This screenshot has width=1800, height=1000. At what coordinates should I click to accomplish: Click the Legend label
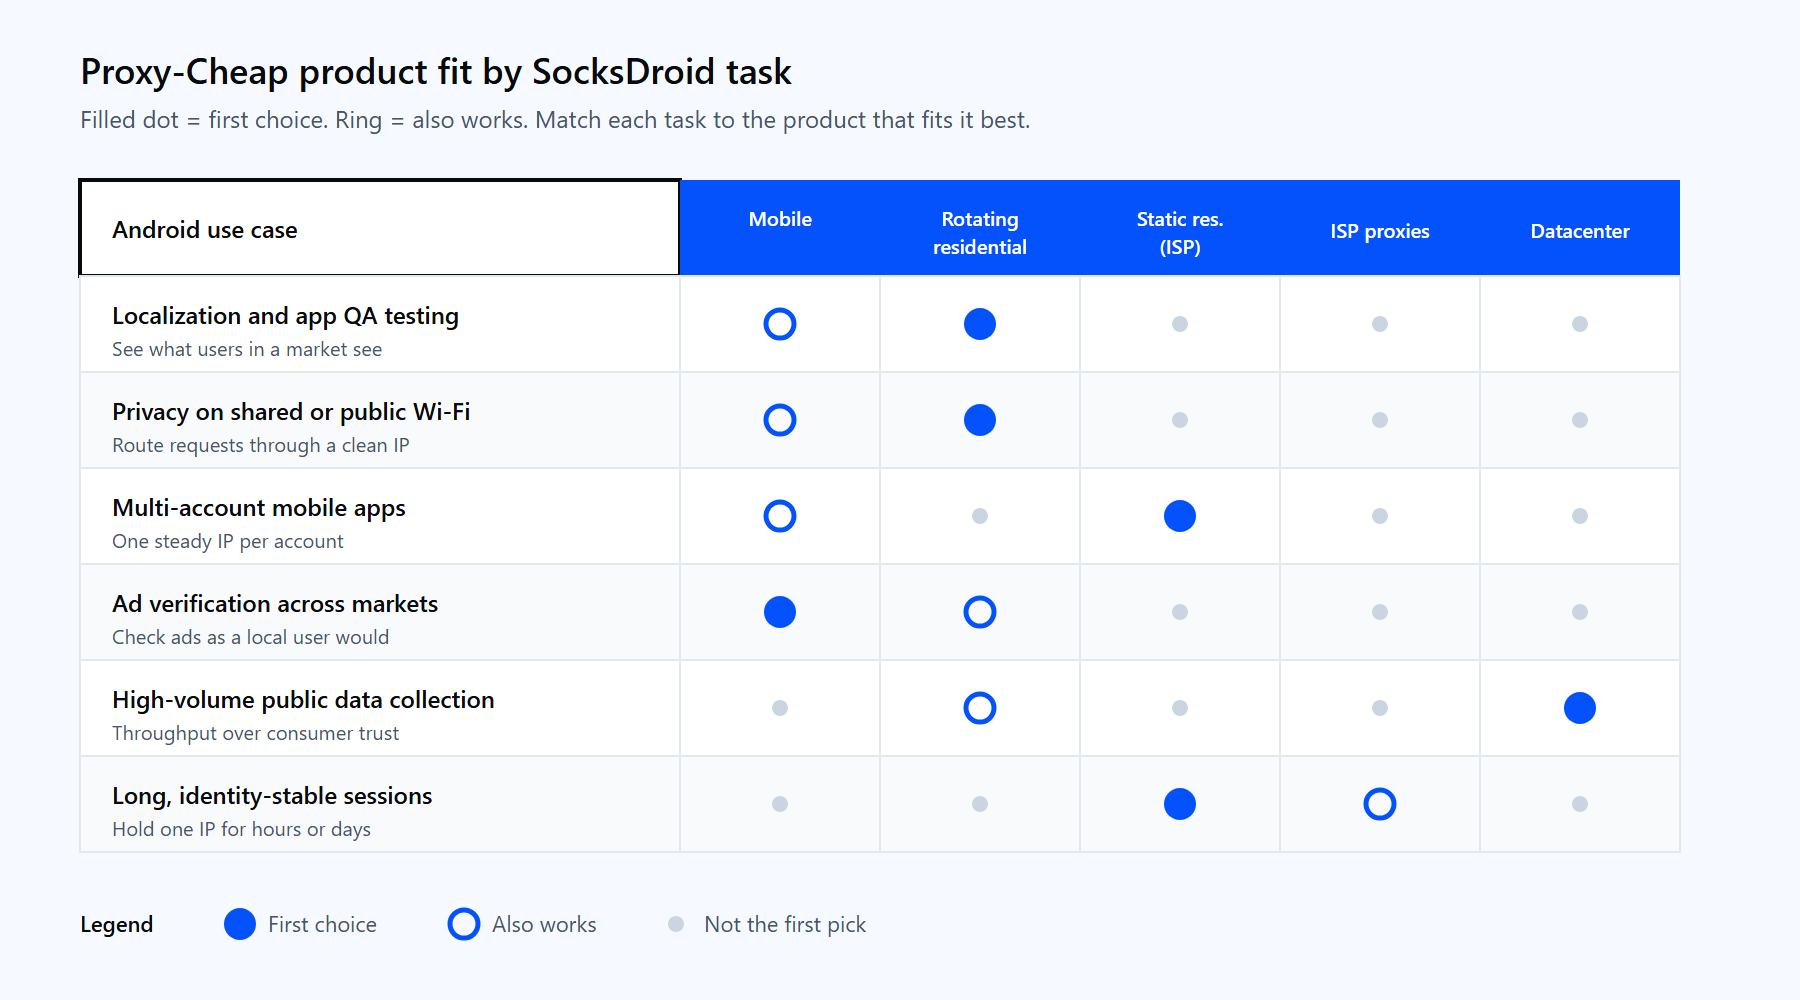(117, 924)
